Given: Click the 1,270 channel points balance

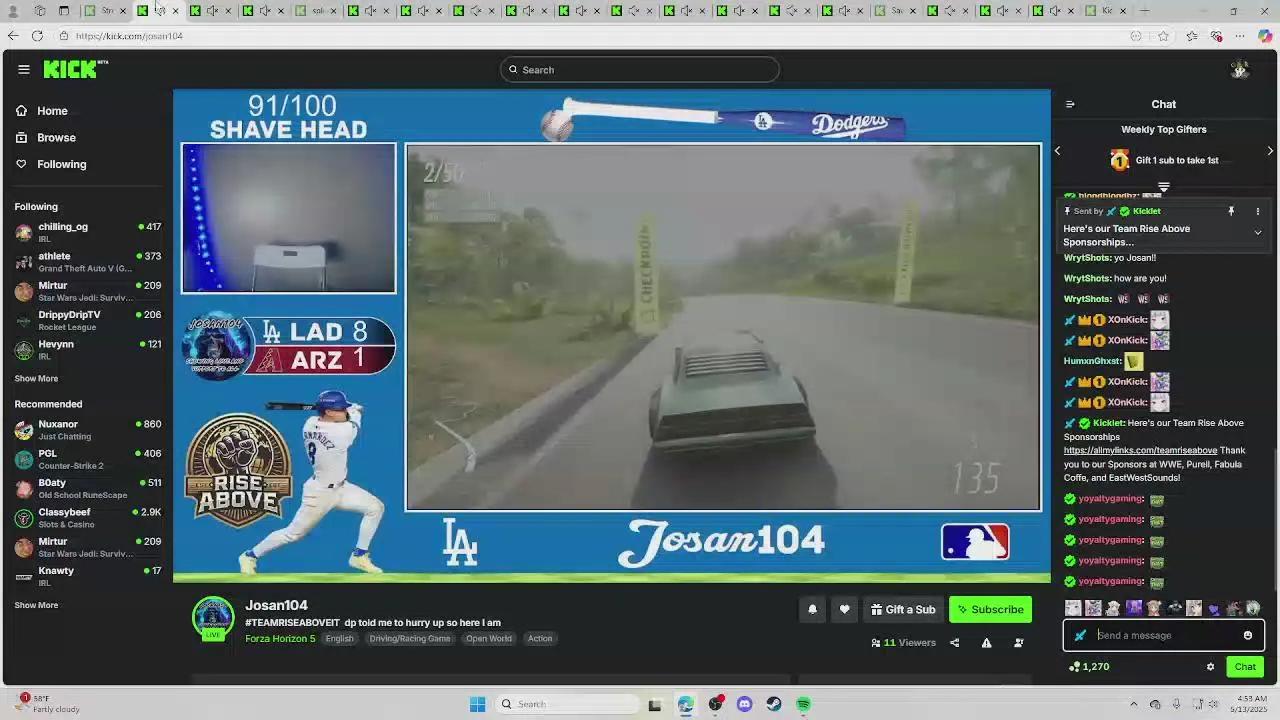Looking at the screenshot, I should pos(1089,666).
